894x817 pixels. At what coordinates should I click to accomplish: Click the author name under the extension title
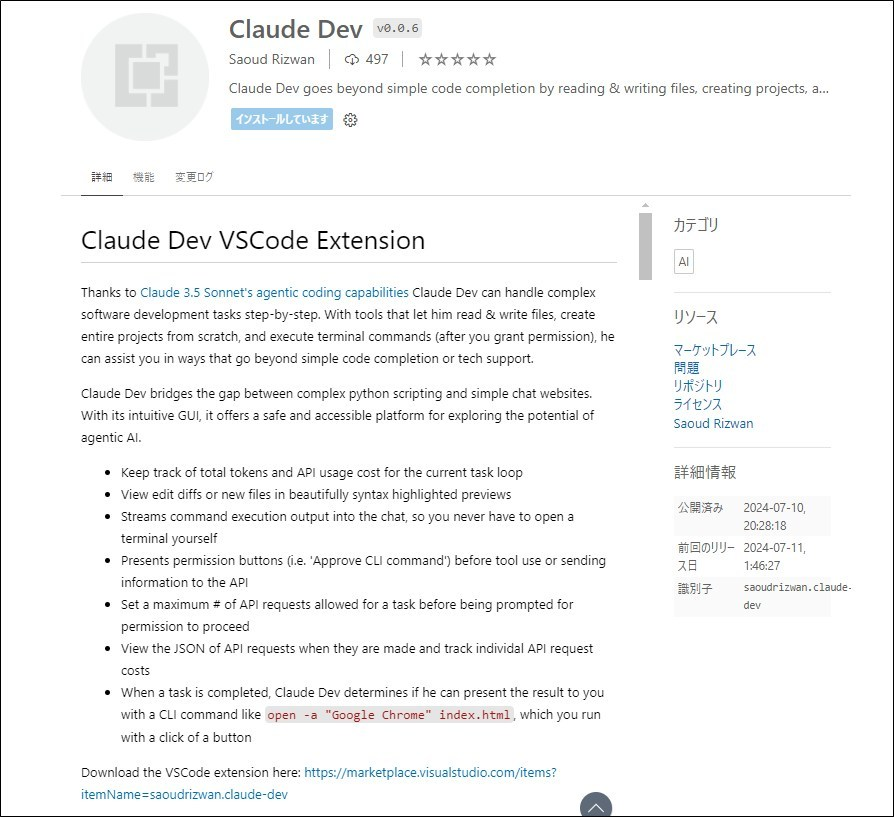[271, 59]
